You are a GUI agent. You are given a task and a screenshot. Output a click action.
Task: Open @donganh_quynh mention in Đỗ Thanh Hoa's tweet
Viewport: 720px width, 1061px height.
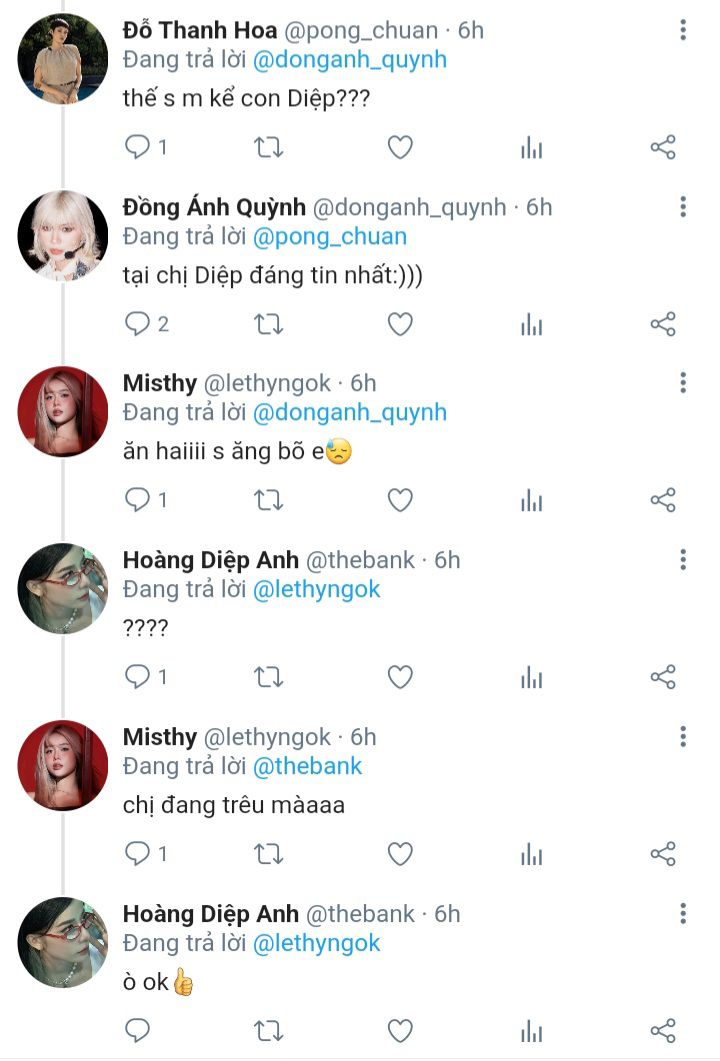click(x=349, y=60)
